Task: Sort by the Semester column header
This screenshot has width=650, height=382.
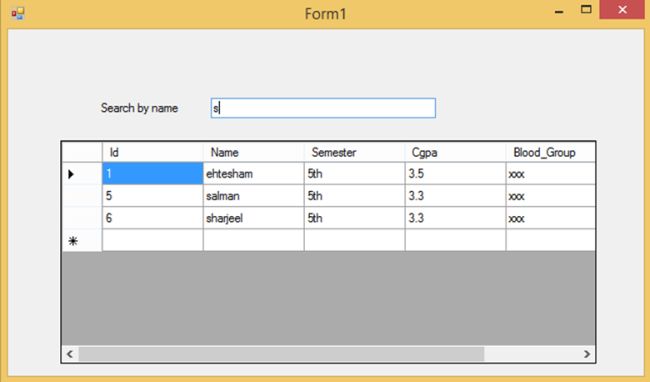Action: [354, 152]
